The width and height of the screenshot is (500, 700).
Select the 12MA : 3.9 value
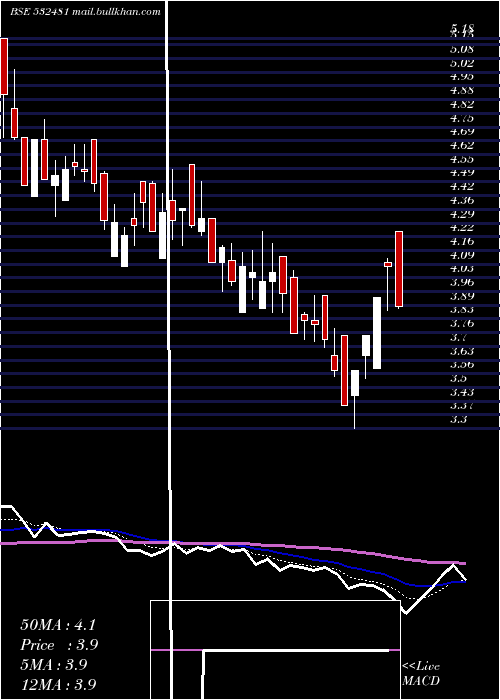(58, 684)
